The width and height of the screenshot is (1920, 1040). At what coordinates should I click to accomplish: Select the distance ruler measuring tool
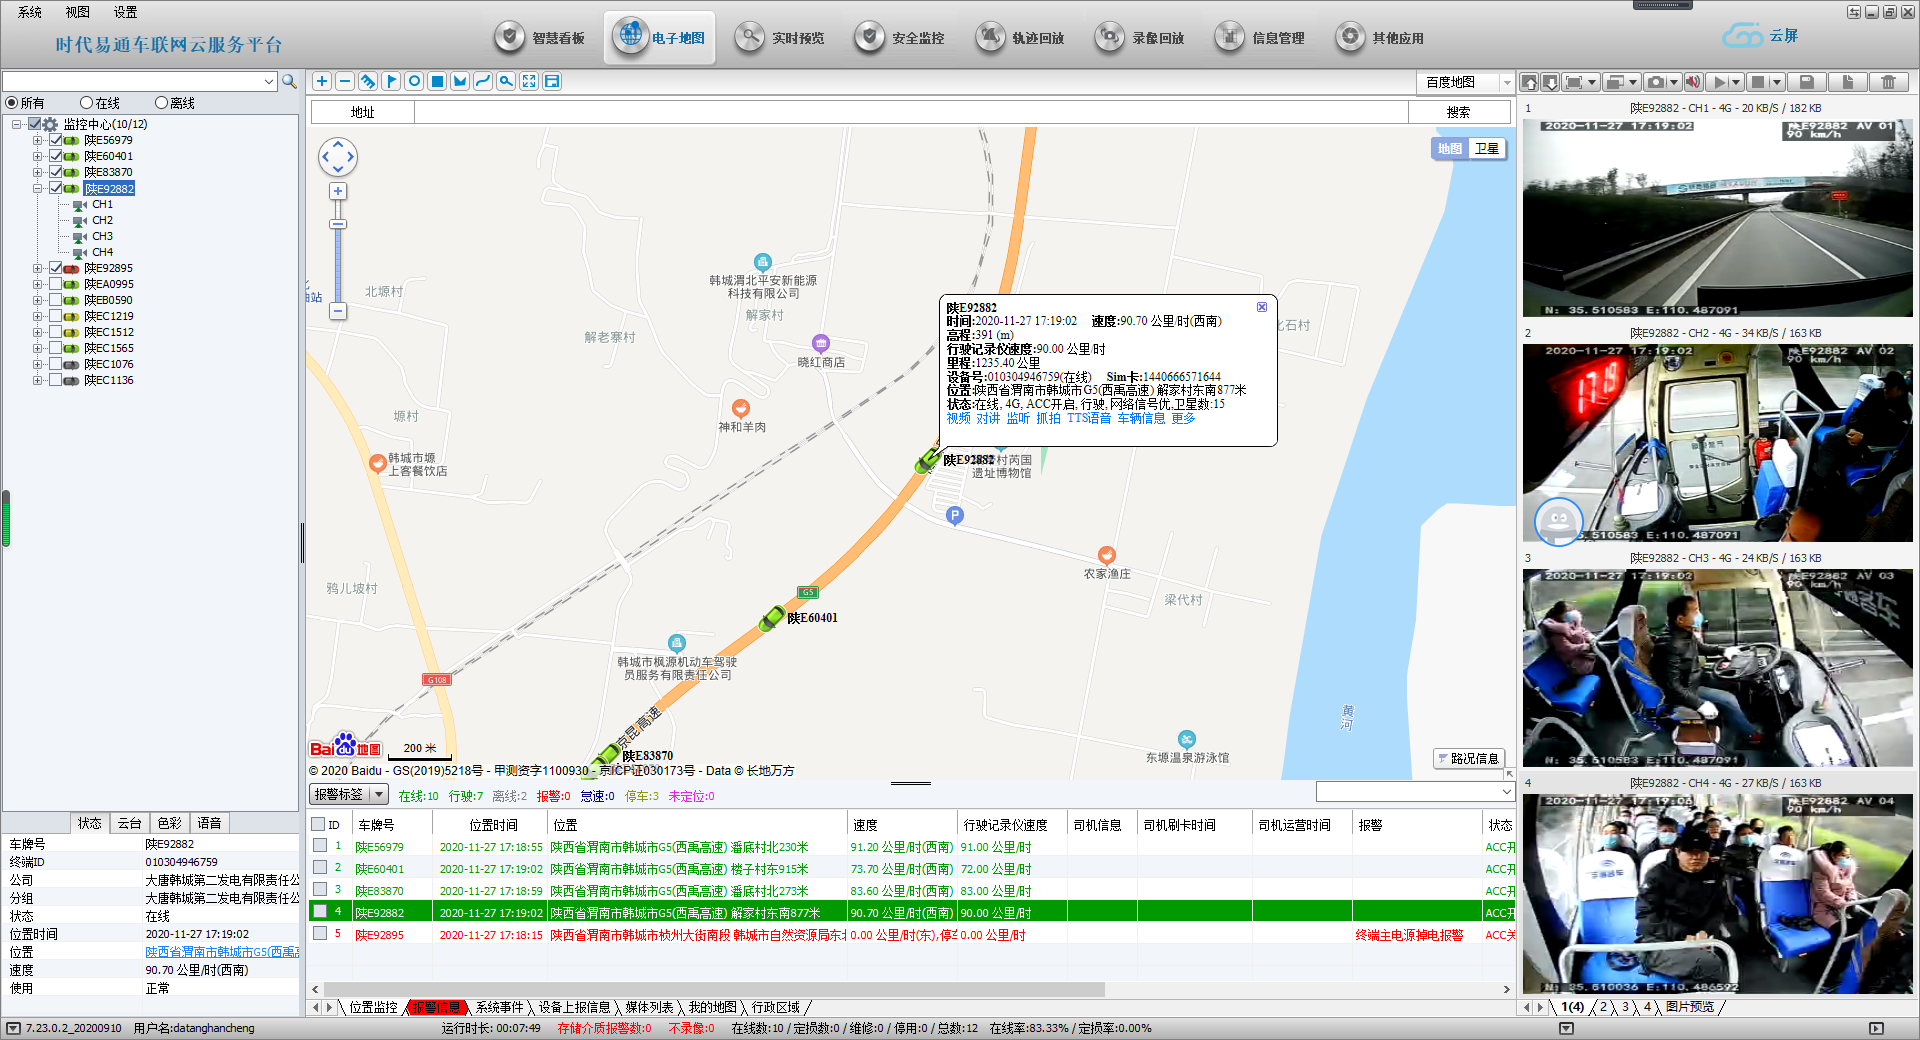(x=368, y=82)
